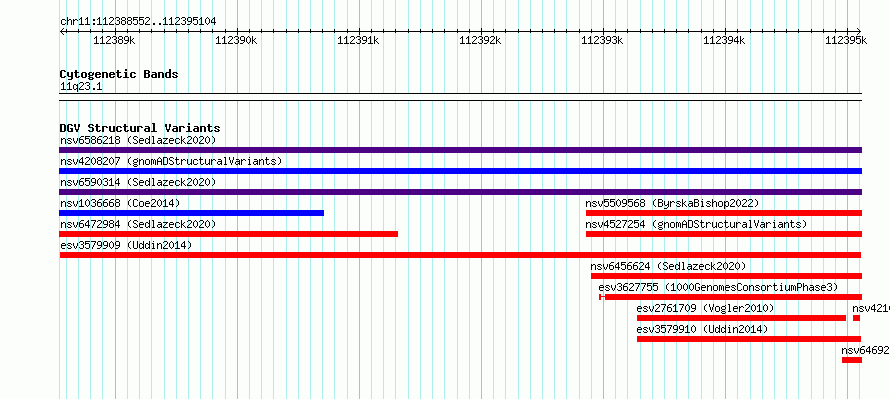Select the nsv6456624 red bar

(727, 276)
